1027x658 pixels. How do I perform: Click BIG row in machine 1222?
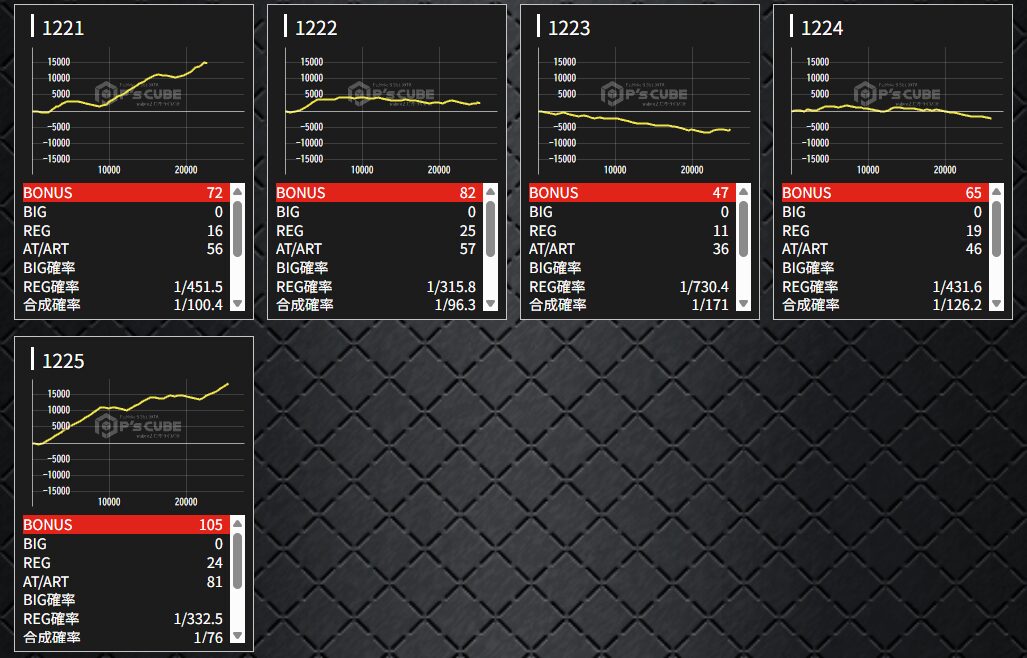click(379, 211)
